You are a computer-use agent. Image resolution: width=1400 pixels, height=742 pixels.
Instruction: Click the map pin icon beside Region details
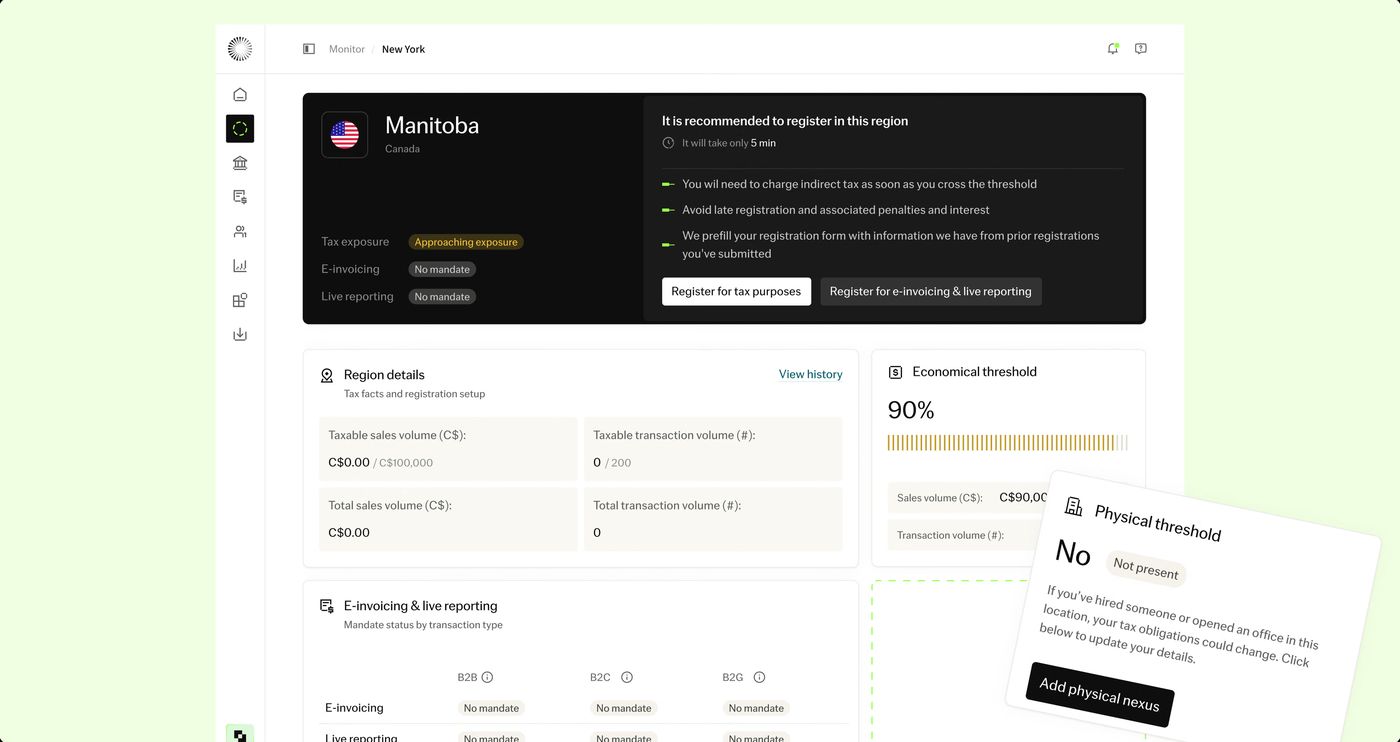point(327,376)
